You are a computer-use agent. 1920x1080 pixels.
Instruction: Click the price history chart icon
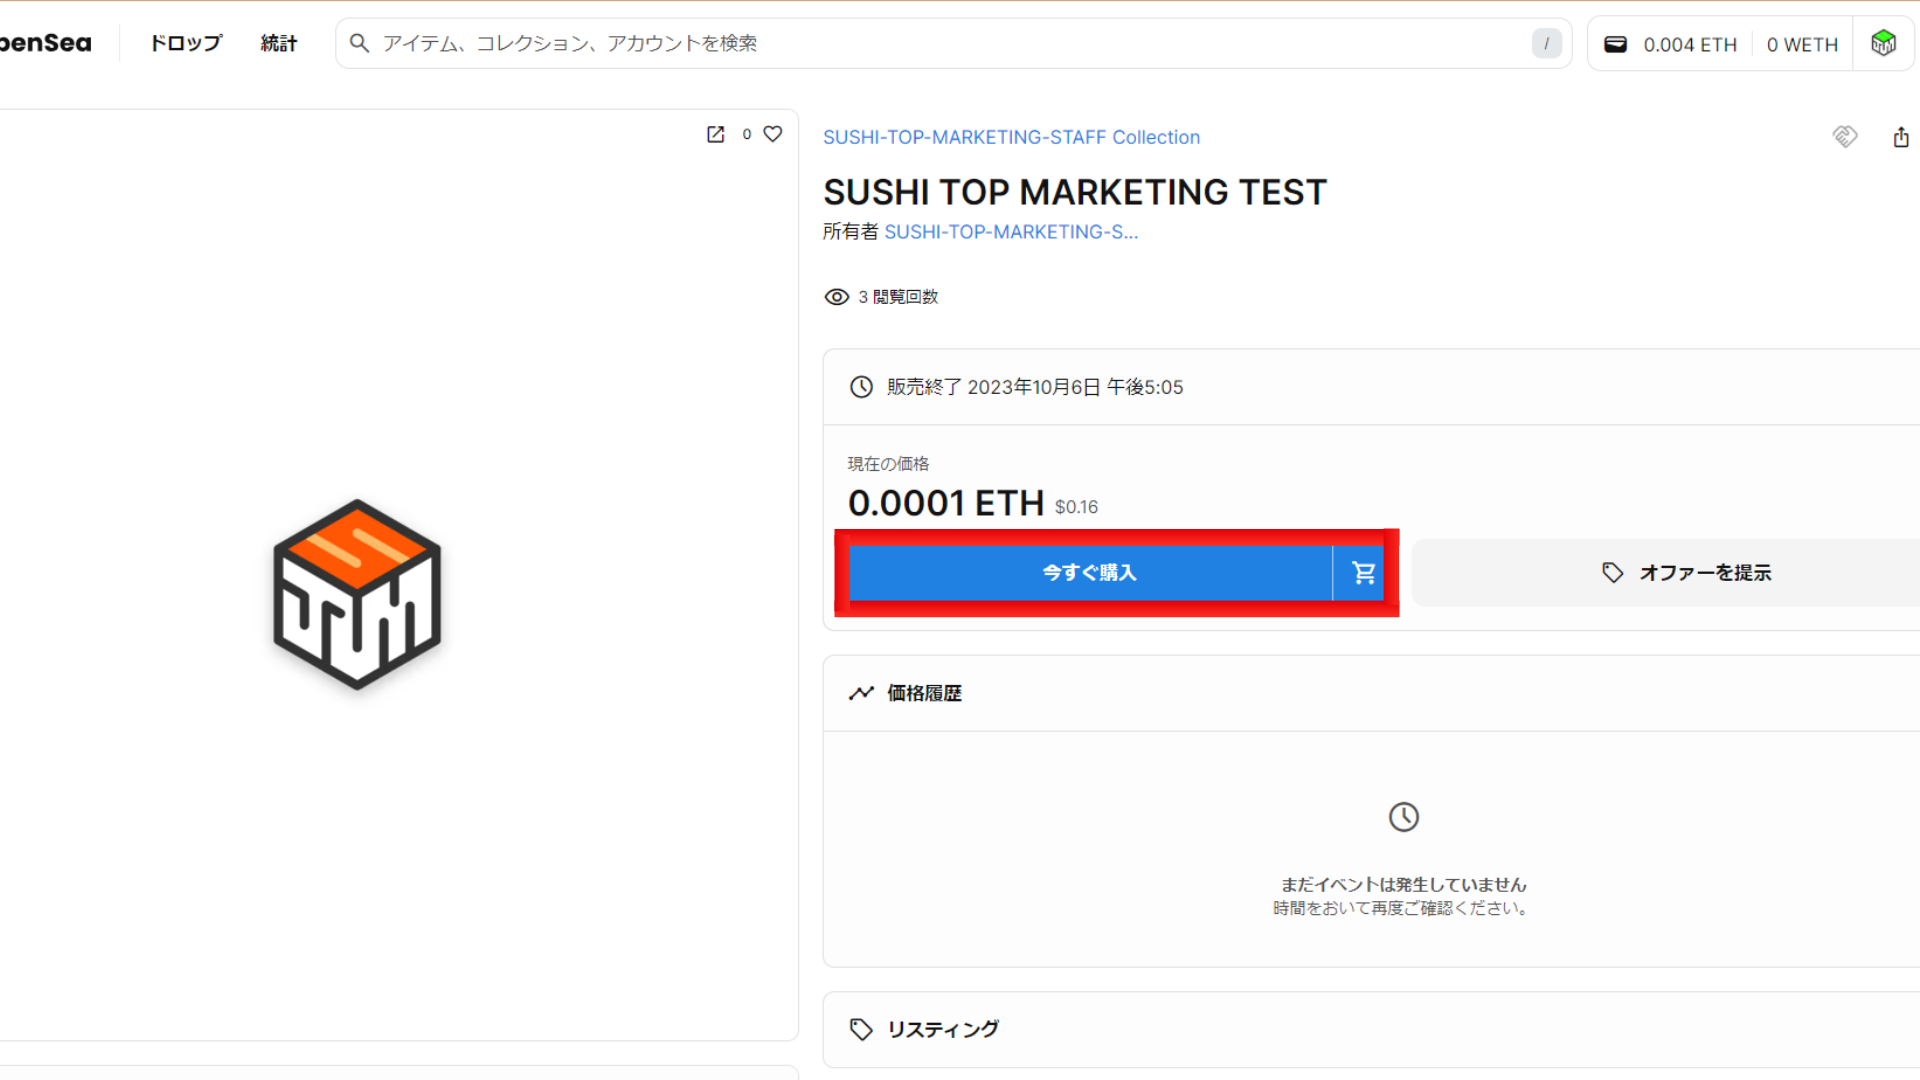pyautogui.click(x=861, y=693)
